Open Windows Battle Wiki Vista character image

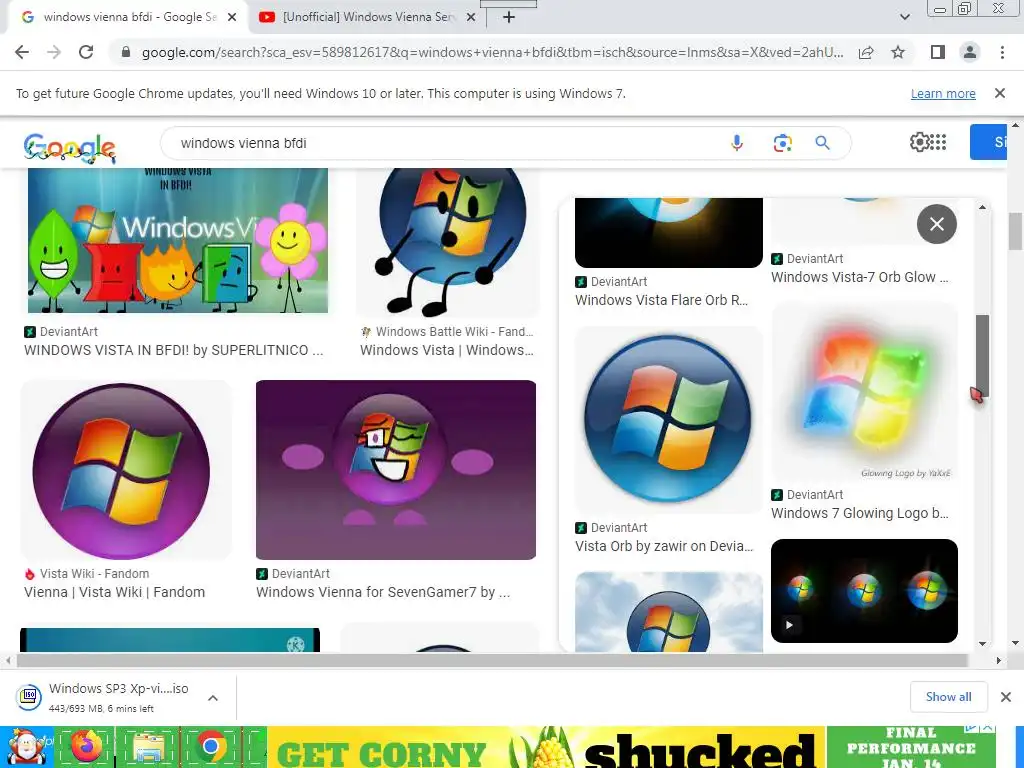[x=448, y=242]
